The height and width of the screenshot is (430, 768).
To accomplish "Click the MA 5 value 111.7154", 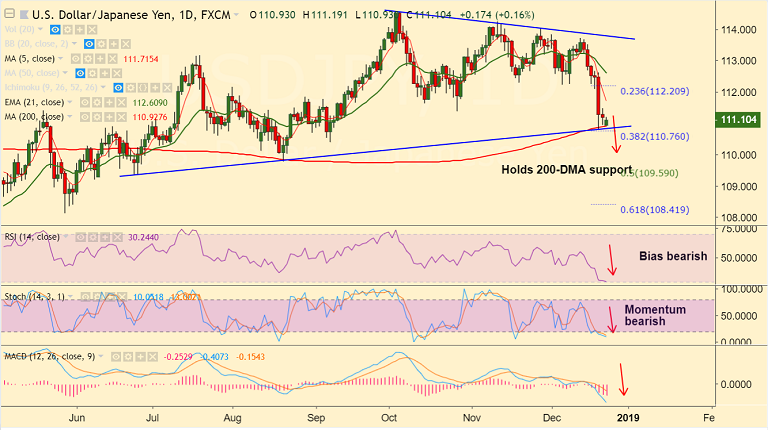I will tap(141, 59).
